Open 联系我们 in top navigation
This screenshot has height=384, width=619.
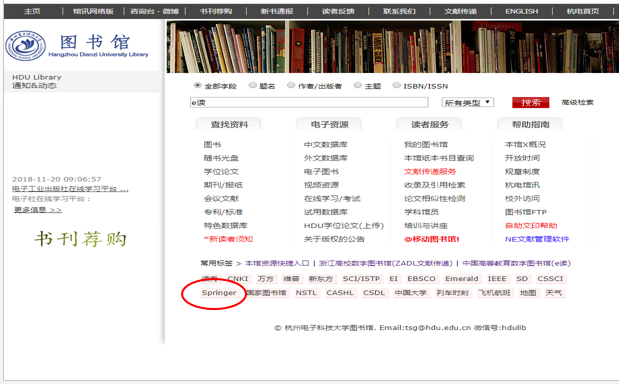point(399,11)
